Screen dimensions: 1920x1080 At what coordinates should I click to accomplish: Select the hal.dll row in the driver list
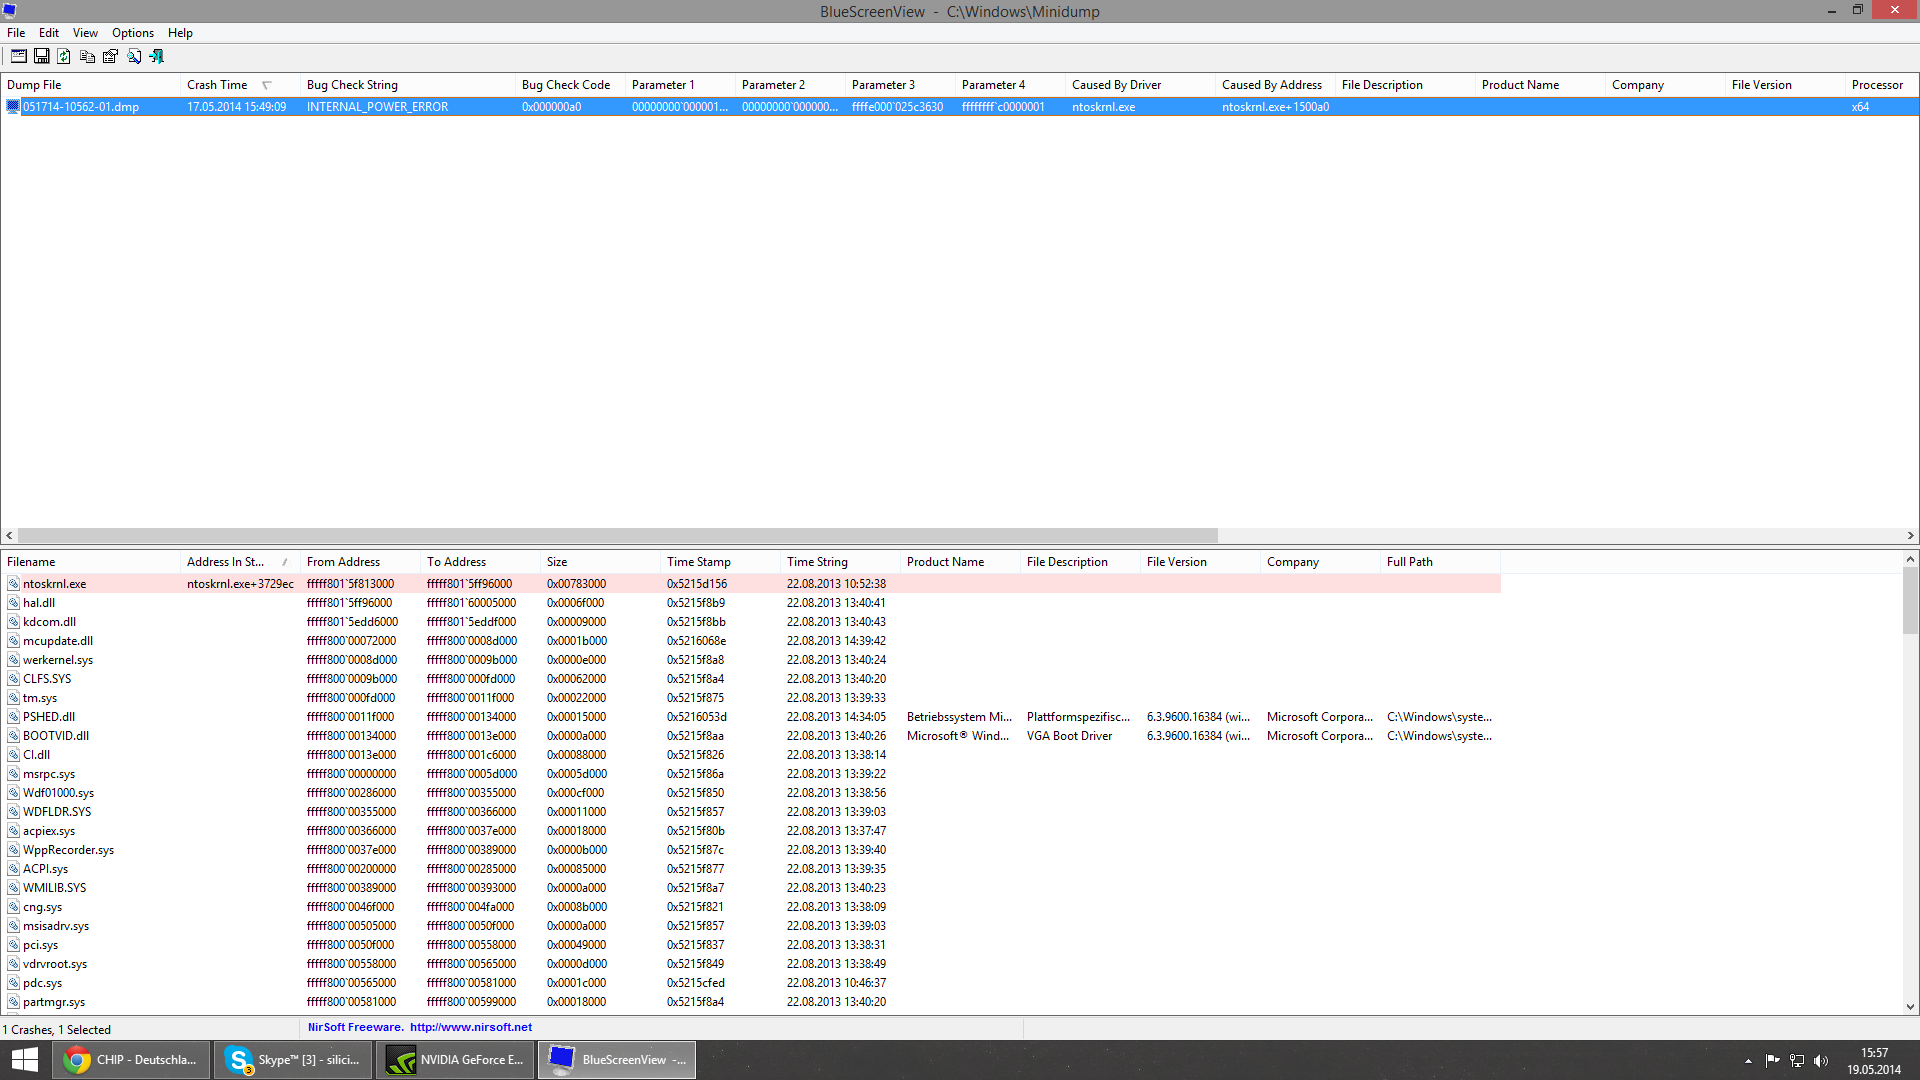[39, 603]
